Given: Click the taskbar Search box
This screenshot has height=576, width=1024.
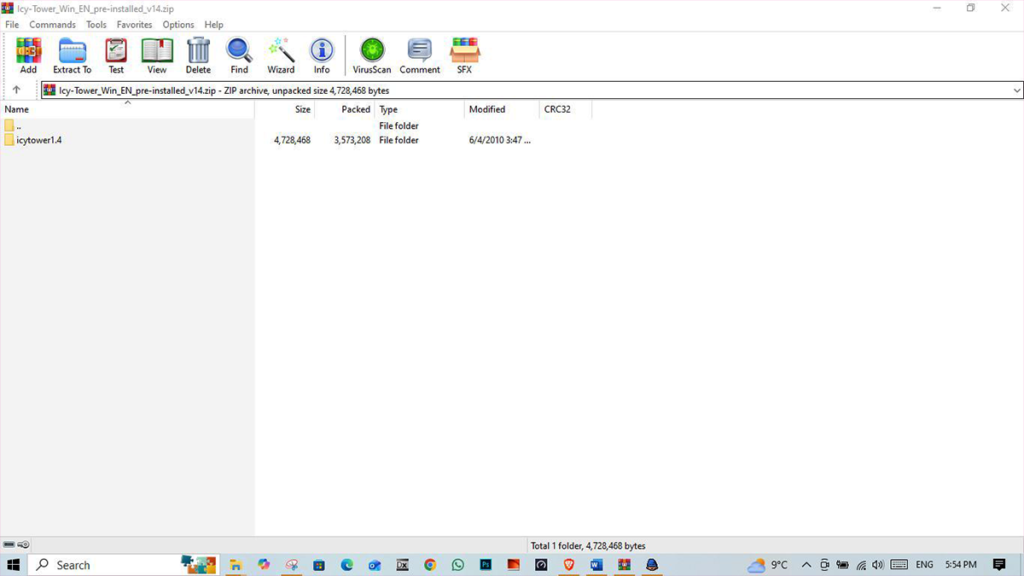Looking at the screenshot, I should pyautogui.click(x=124, y=565).
